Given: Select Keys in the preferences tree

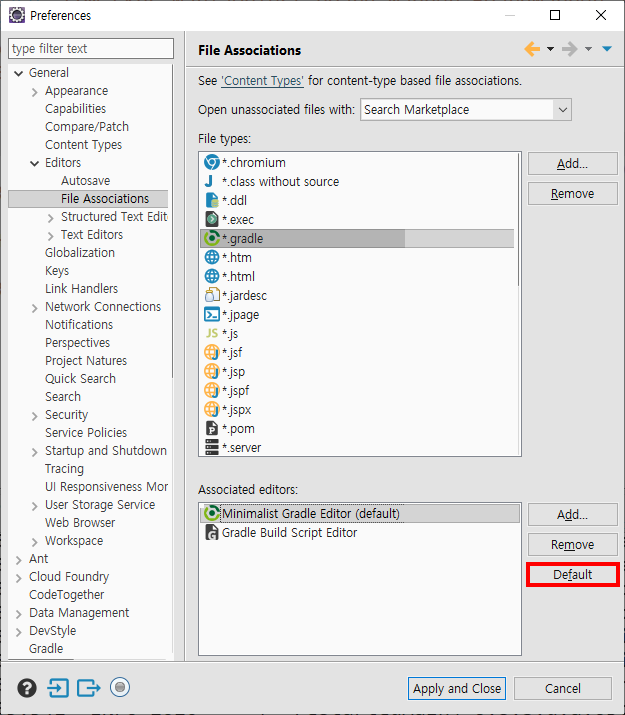Looking at the screenshot, I should pos(57,270).
